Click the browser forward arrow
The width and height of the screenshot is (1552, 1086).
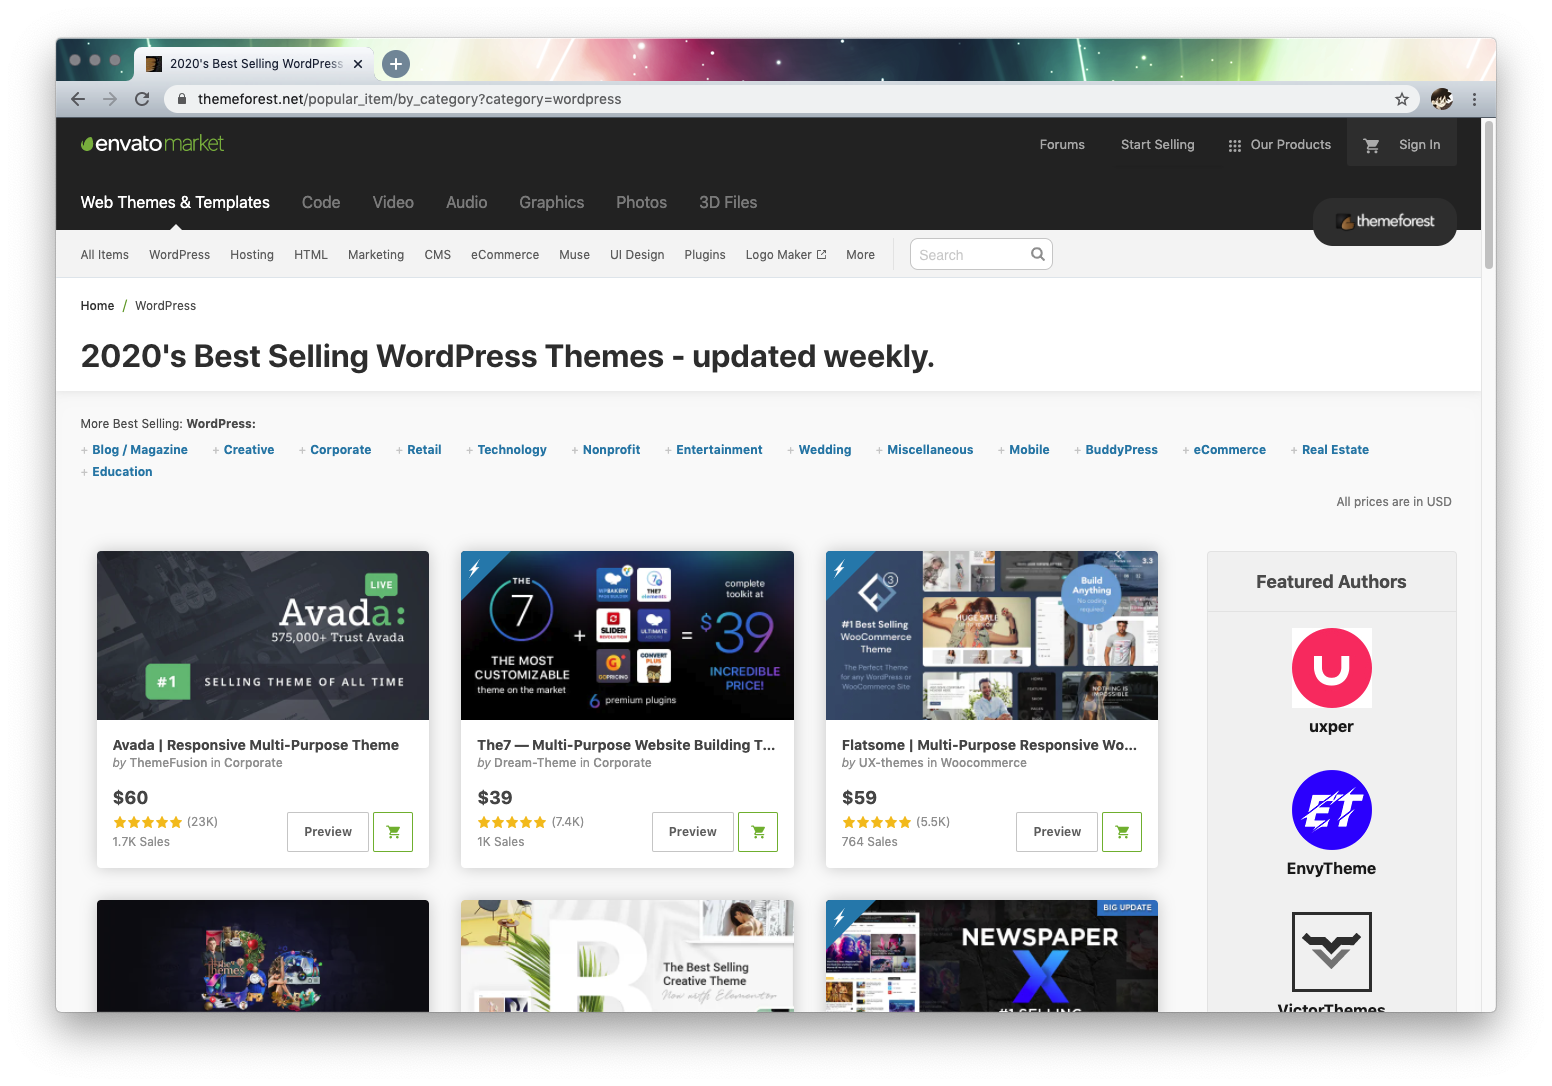click(110, 99)
